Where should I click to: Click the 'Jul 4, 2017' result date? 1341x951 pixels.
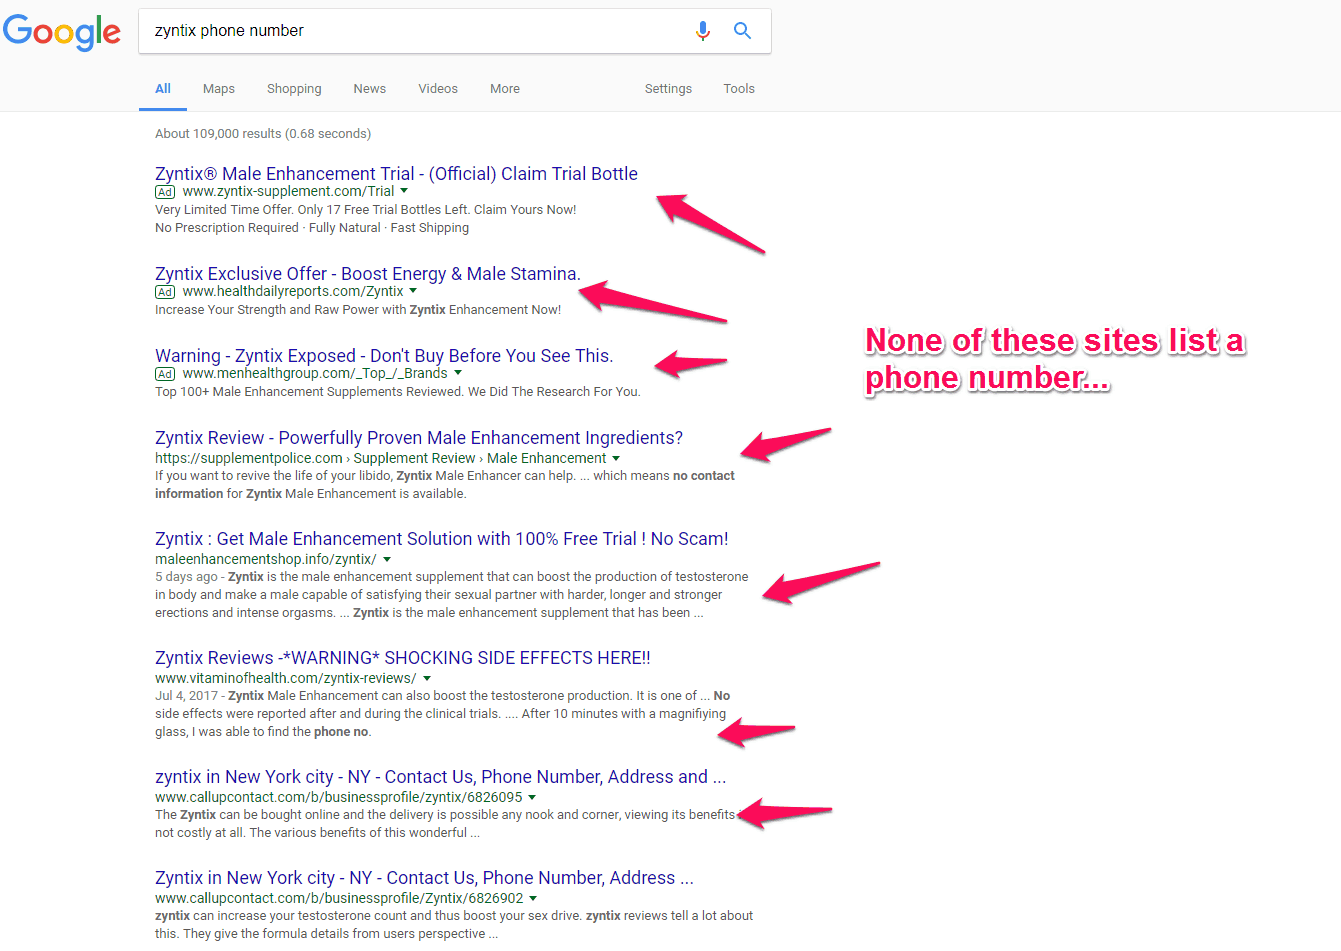coord(186,696)
